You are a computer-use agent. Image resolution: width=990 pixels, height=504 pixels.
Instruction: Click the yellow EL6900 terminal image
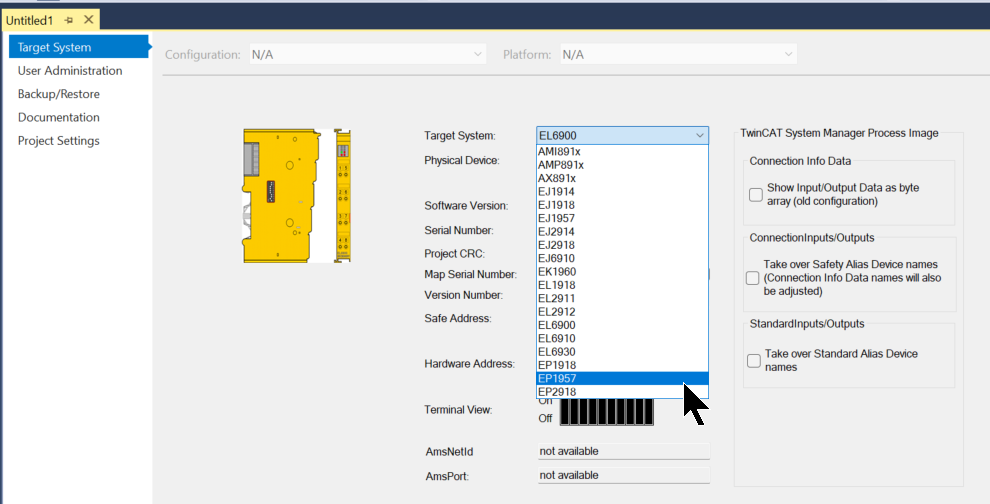[297, 196]
